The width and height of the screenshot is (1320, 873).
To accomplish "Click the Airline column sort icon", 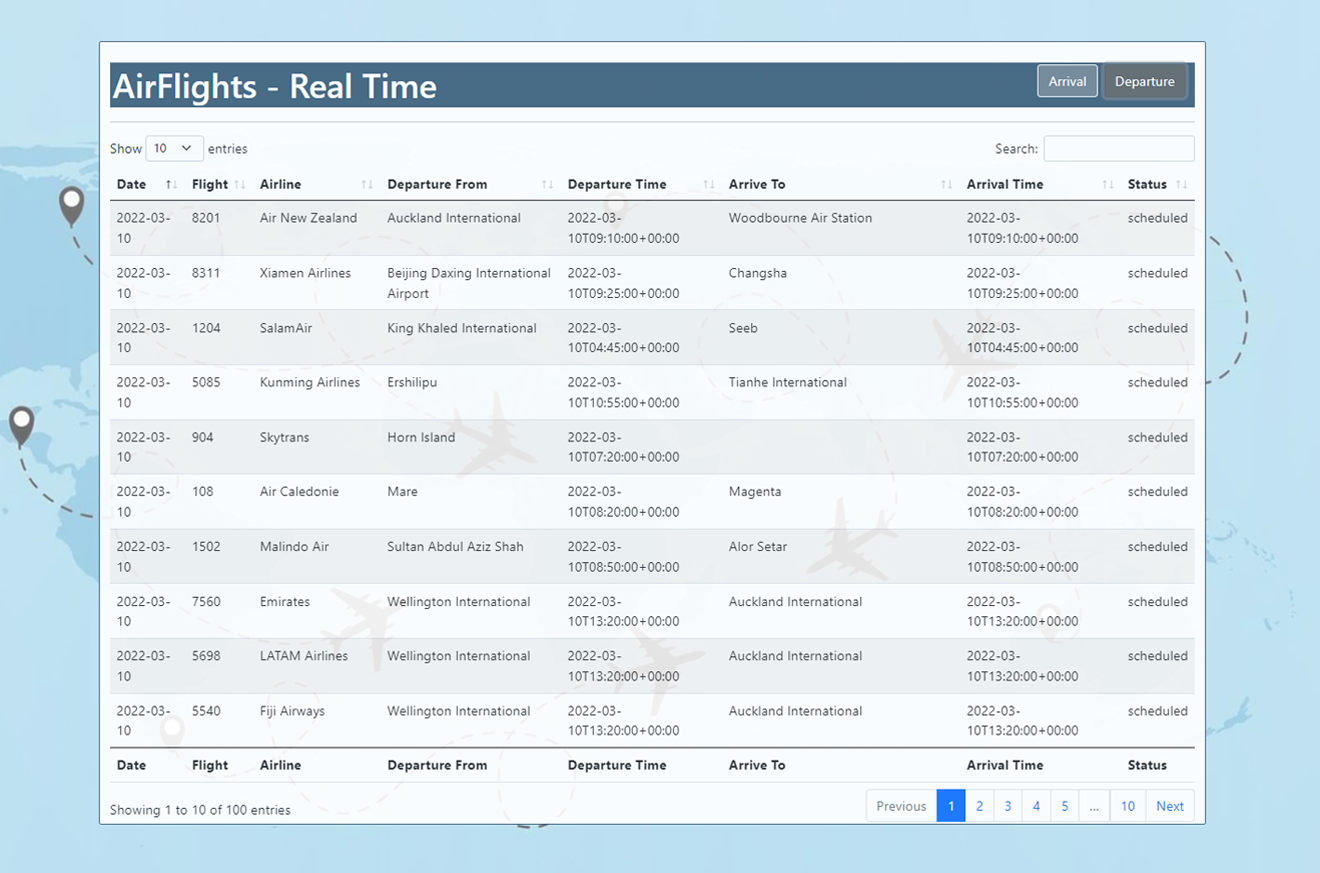I will [x=367, y=185].
